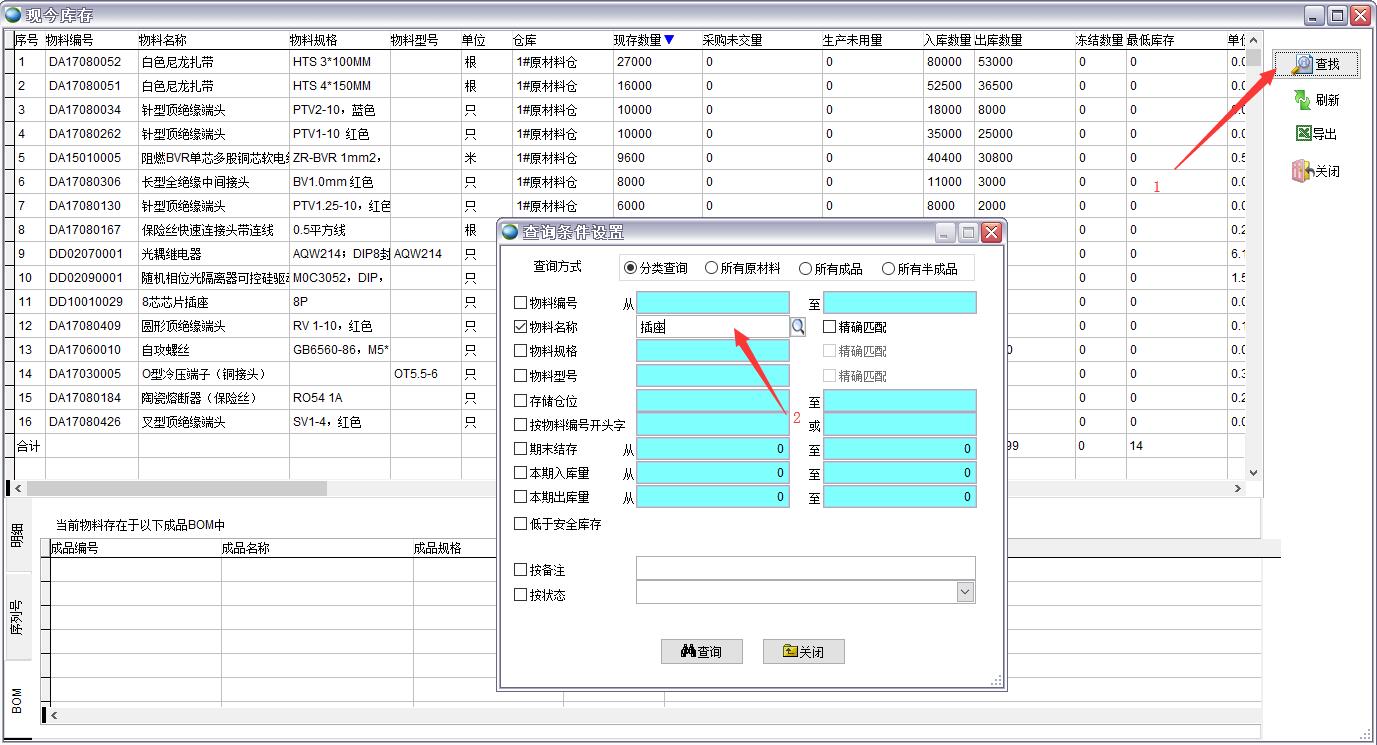This screenshot has width=1377, height=745.
Task: Check 精确匹配 next to 物料名称
Action: pos(829,327)
